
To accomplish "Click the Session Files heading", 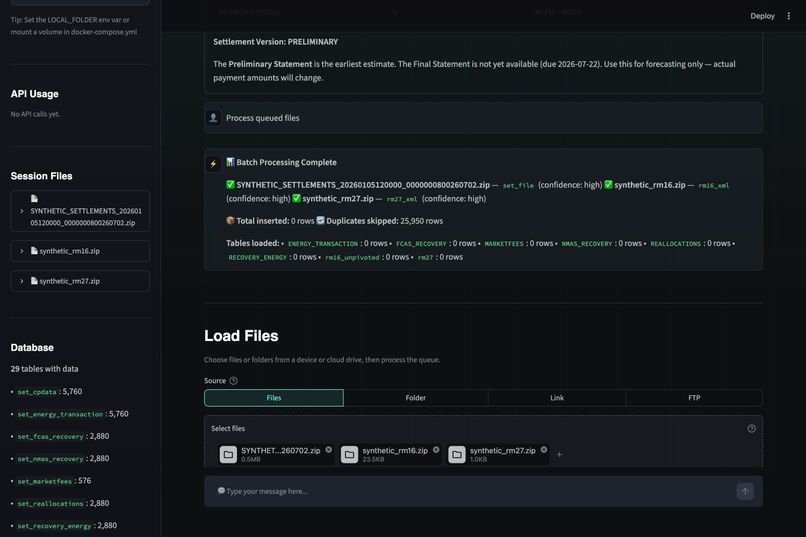I will tap(42, 176).
